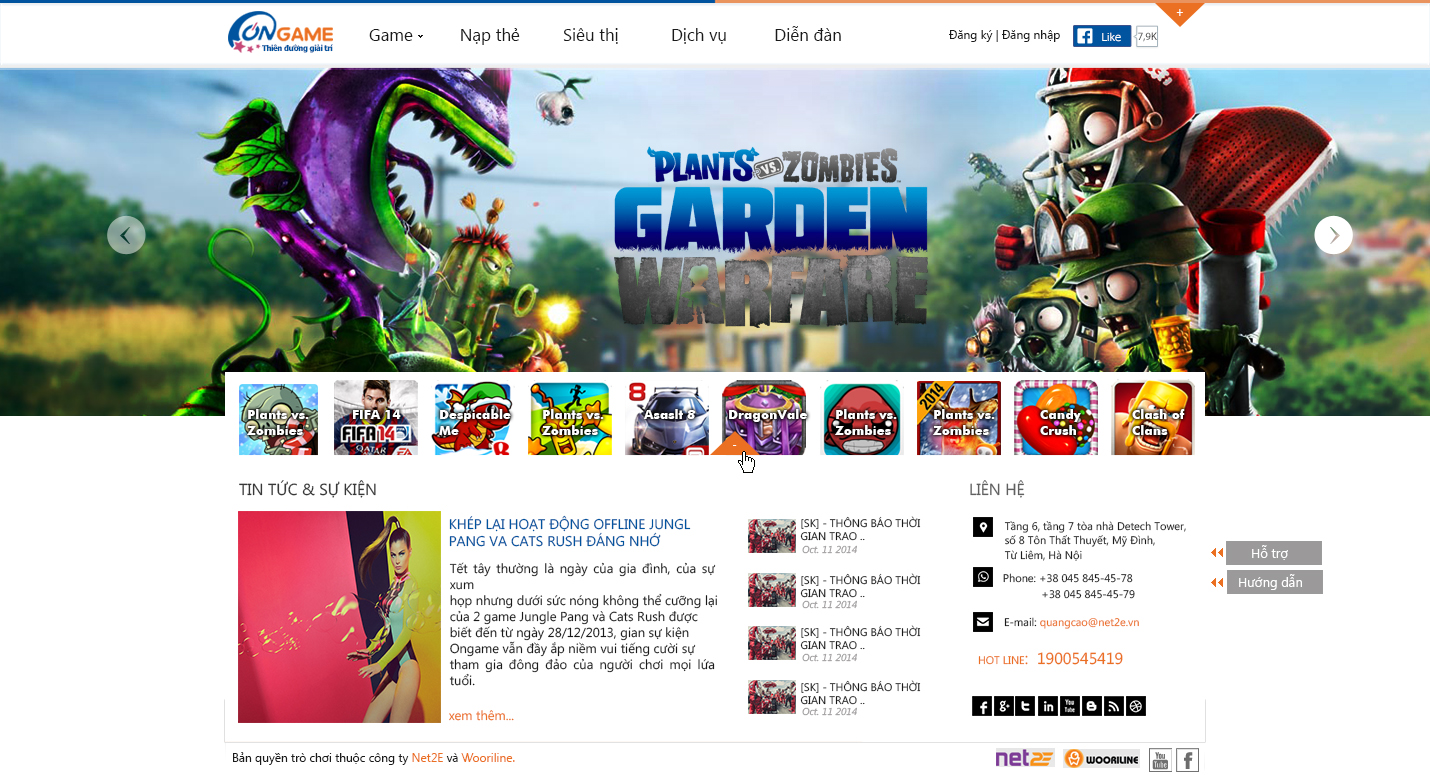Open the Asaslt 8 racing game icon
This screenshot has height=775, width=1430.
click(x=667, y=418)
